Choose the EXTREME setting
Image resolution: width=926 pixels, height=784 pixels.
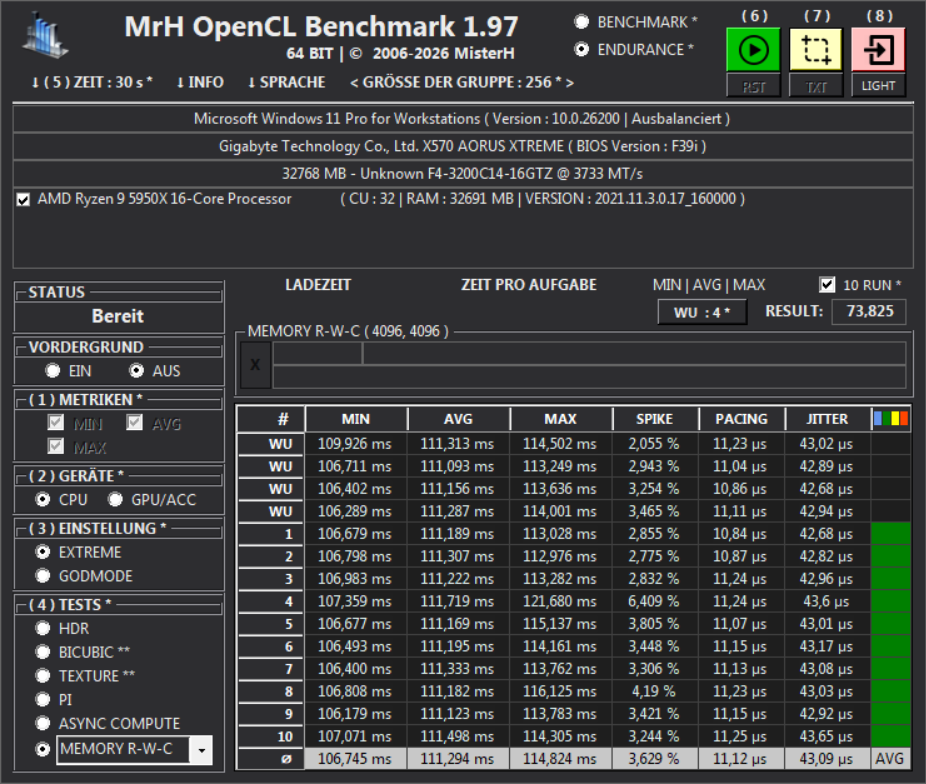coord(43,552)
